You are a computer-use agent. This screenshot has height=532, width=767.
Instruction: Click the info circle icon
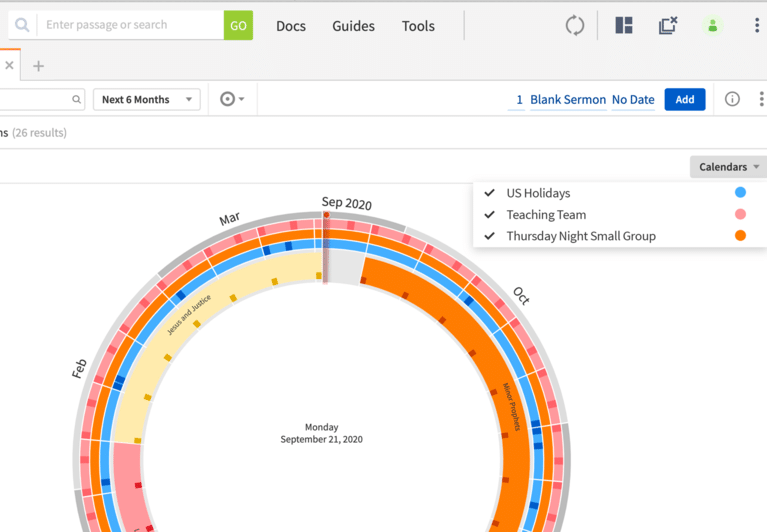(x=732, y=99)
